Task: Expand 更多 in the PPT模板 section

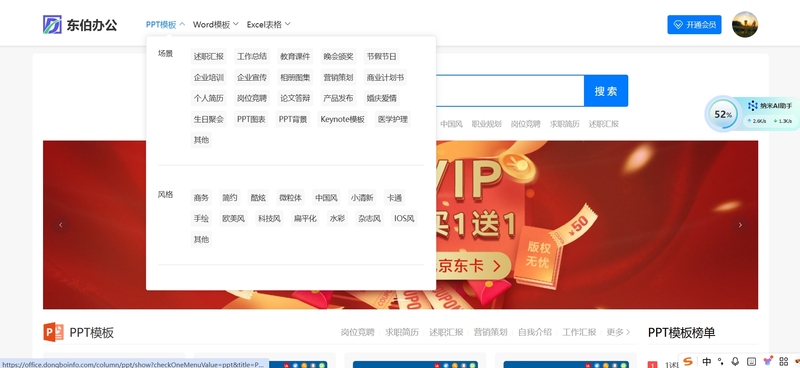Action: (x=618, y=332)
